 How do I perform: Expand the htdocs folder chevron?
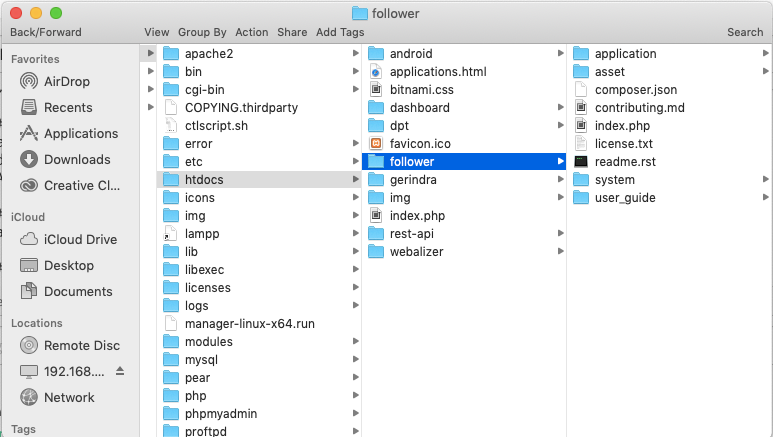[355, 180]
